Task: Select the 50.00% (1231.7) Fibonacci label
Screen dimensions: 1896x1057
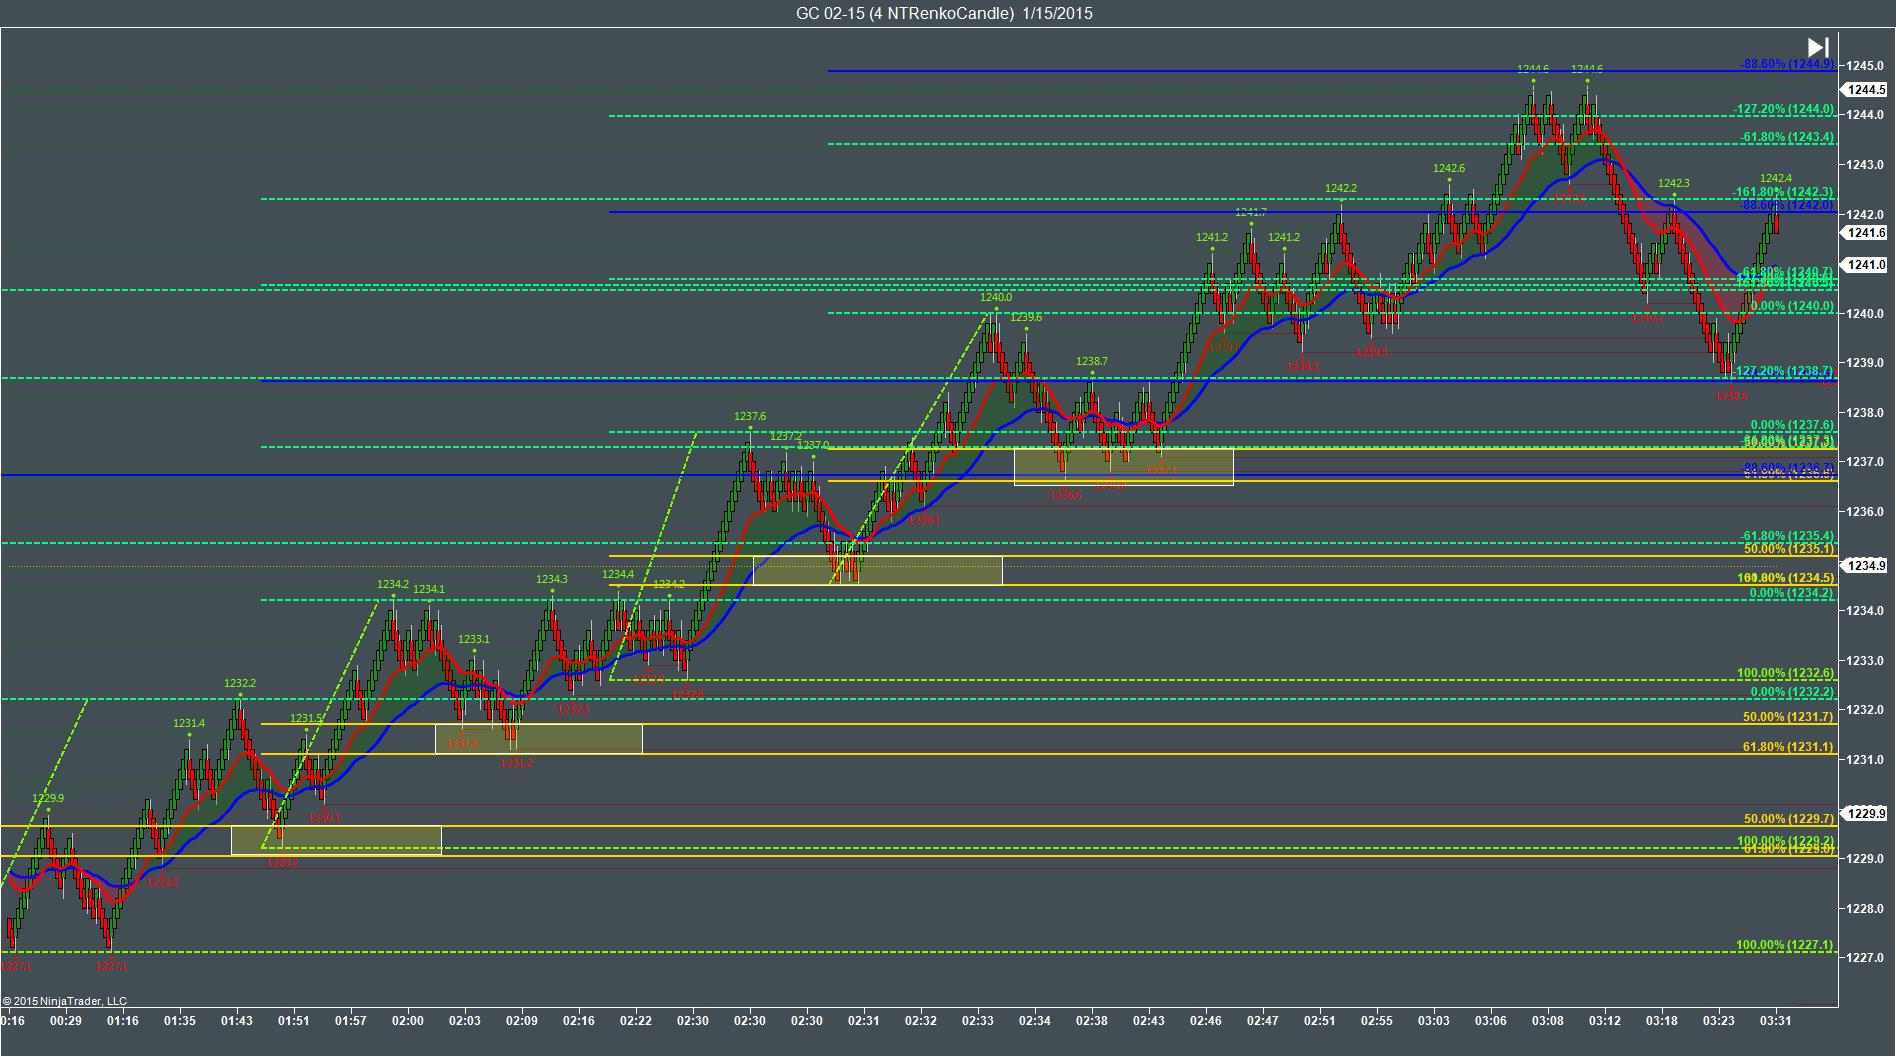Action: [x=1789, y=717]
